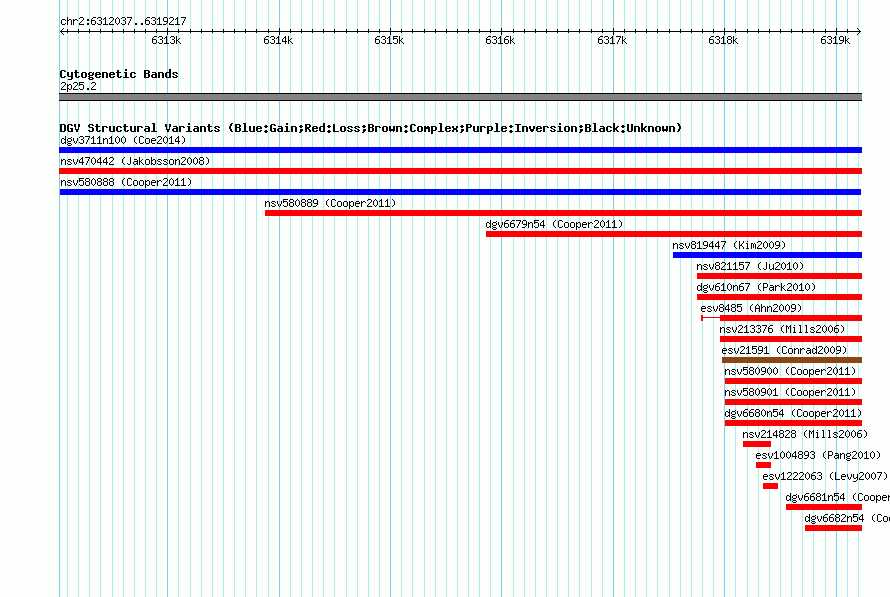Click the red dgv6680n54 variant bar
The image size is (890, 597).
tap(793, 423)
